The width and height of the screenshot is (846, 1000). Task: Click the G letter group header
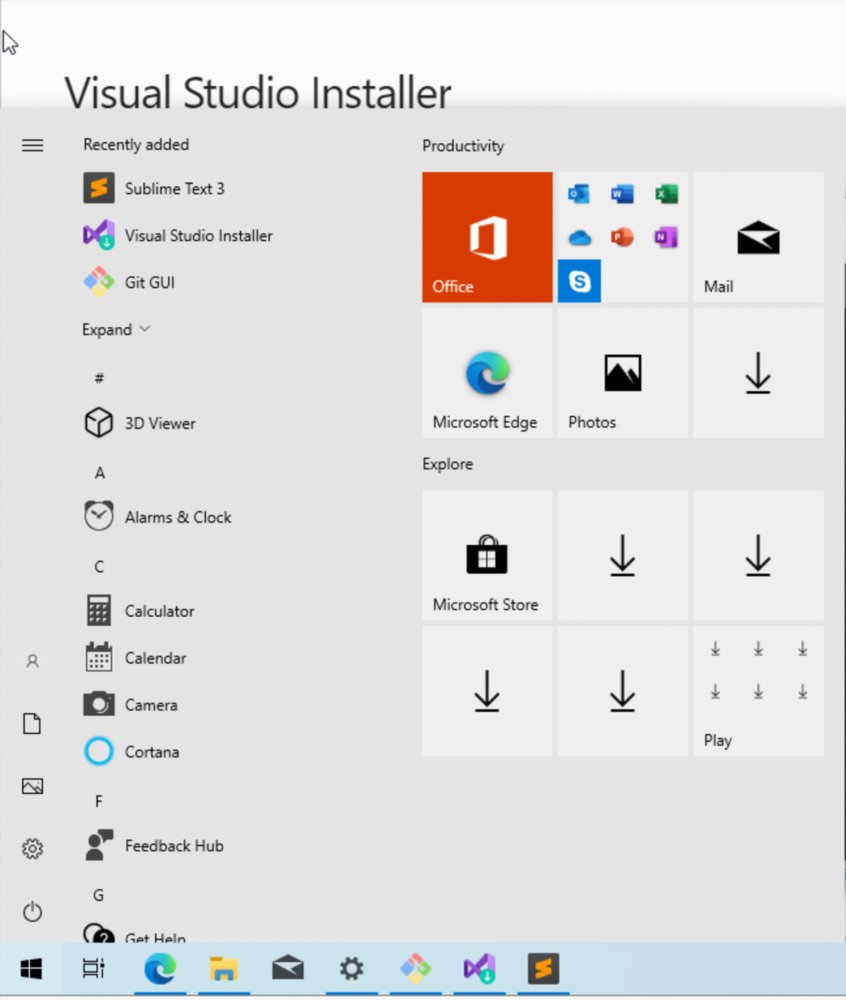pos(99,895)
